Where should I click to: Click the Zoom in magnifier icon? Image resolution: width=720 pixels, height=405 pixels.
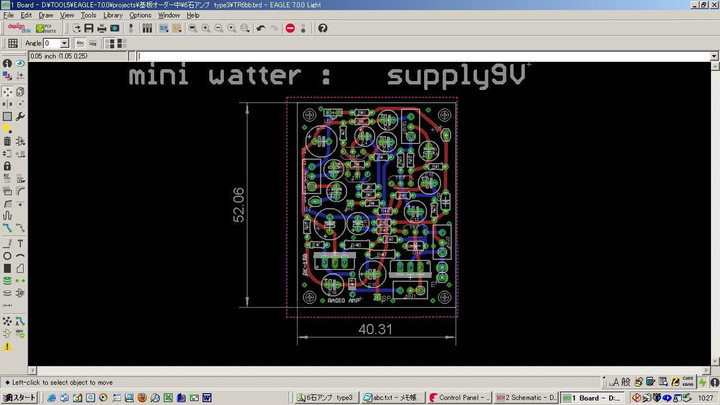tap(205, 28)
